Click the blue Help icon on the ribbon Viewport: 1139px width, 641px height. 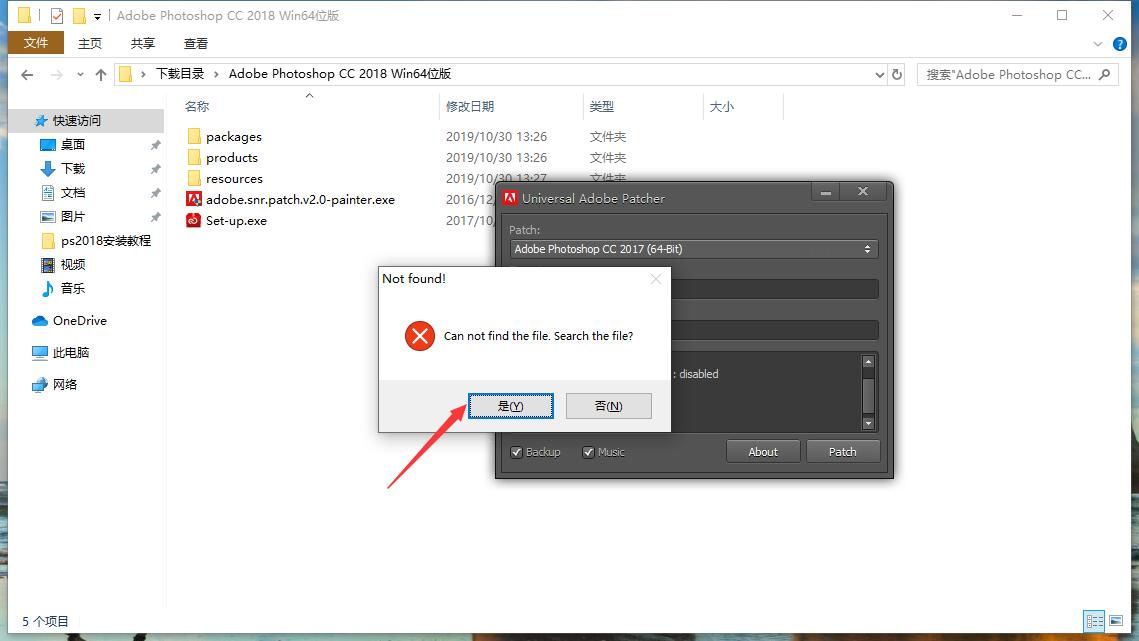pyautogui.click(x=1119, y=43)
